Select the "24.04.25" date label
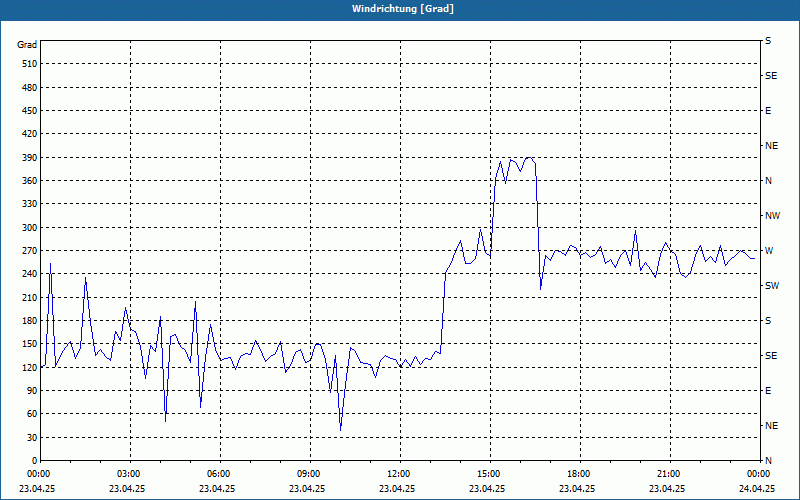 pos(757,488)
